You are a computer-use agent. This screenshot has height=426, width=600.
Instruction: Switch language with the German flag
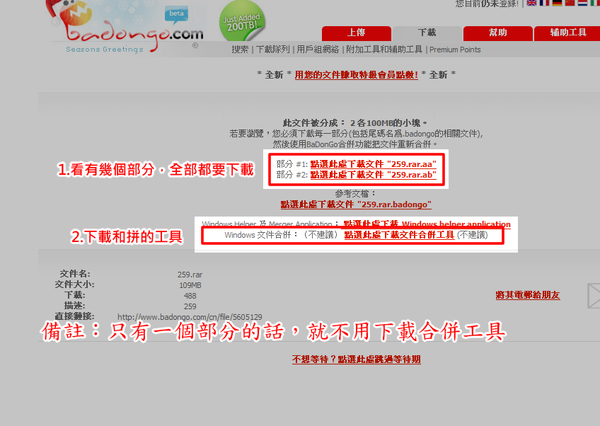pyautogui.click(x=557, y=3)
